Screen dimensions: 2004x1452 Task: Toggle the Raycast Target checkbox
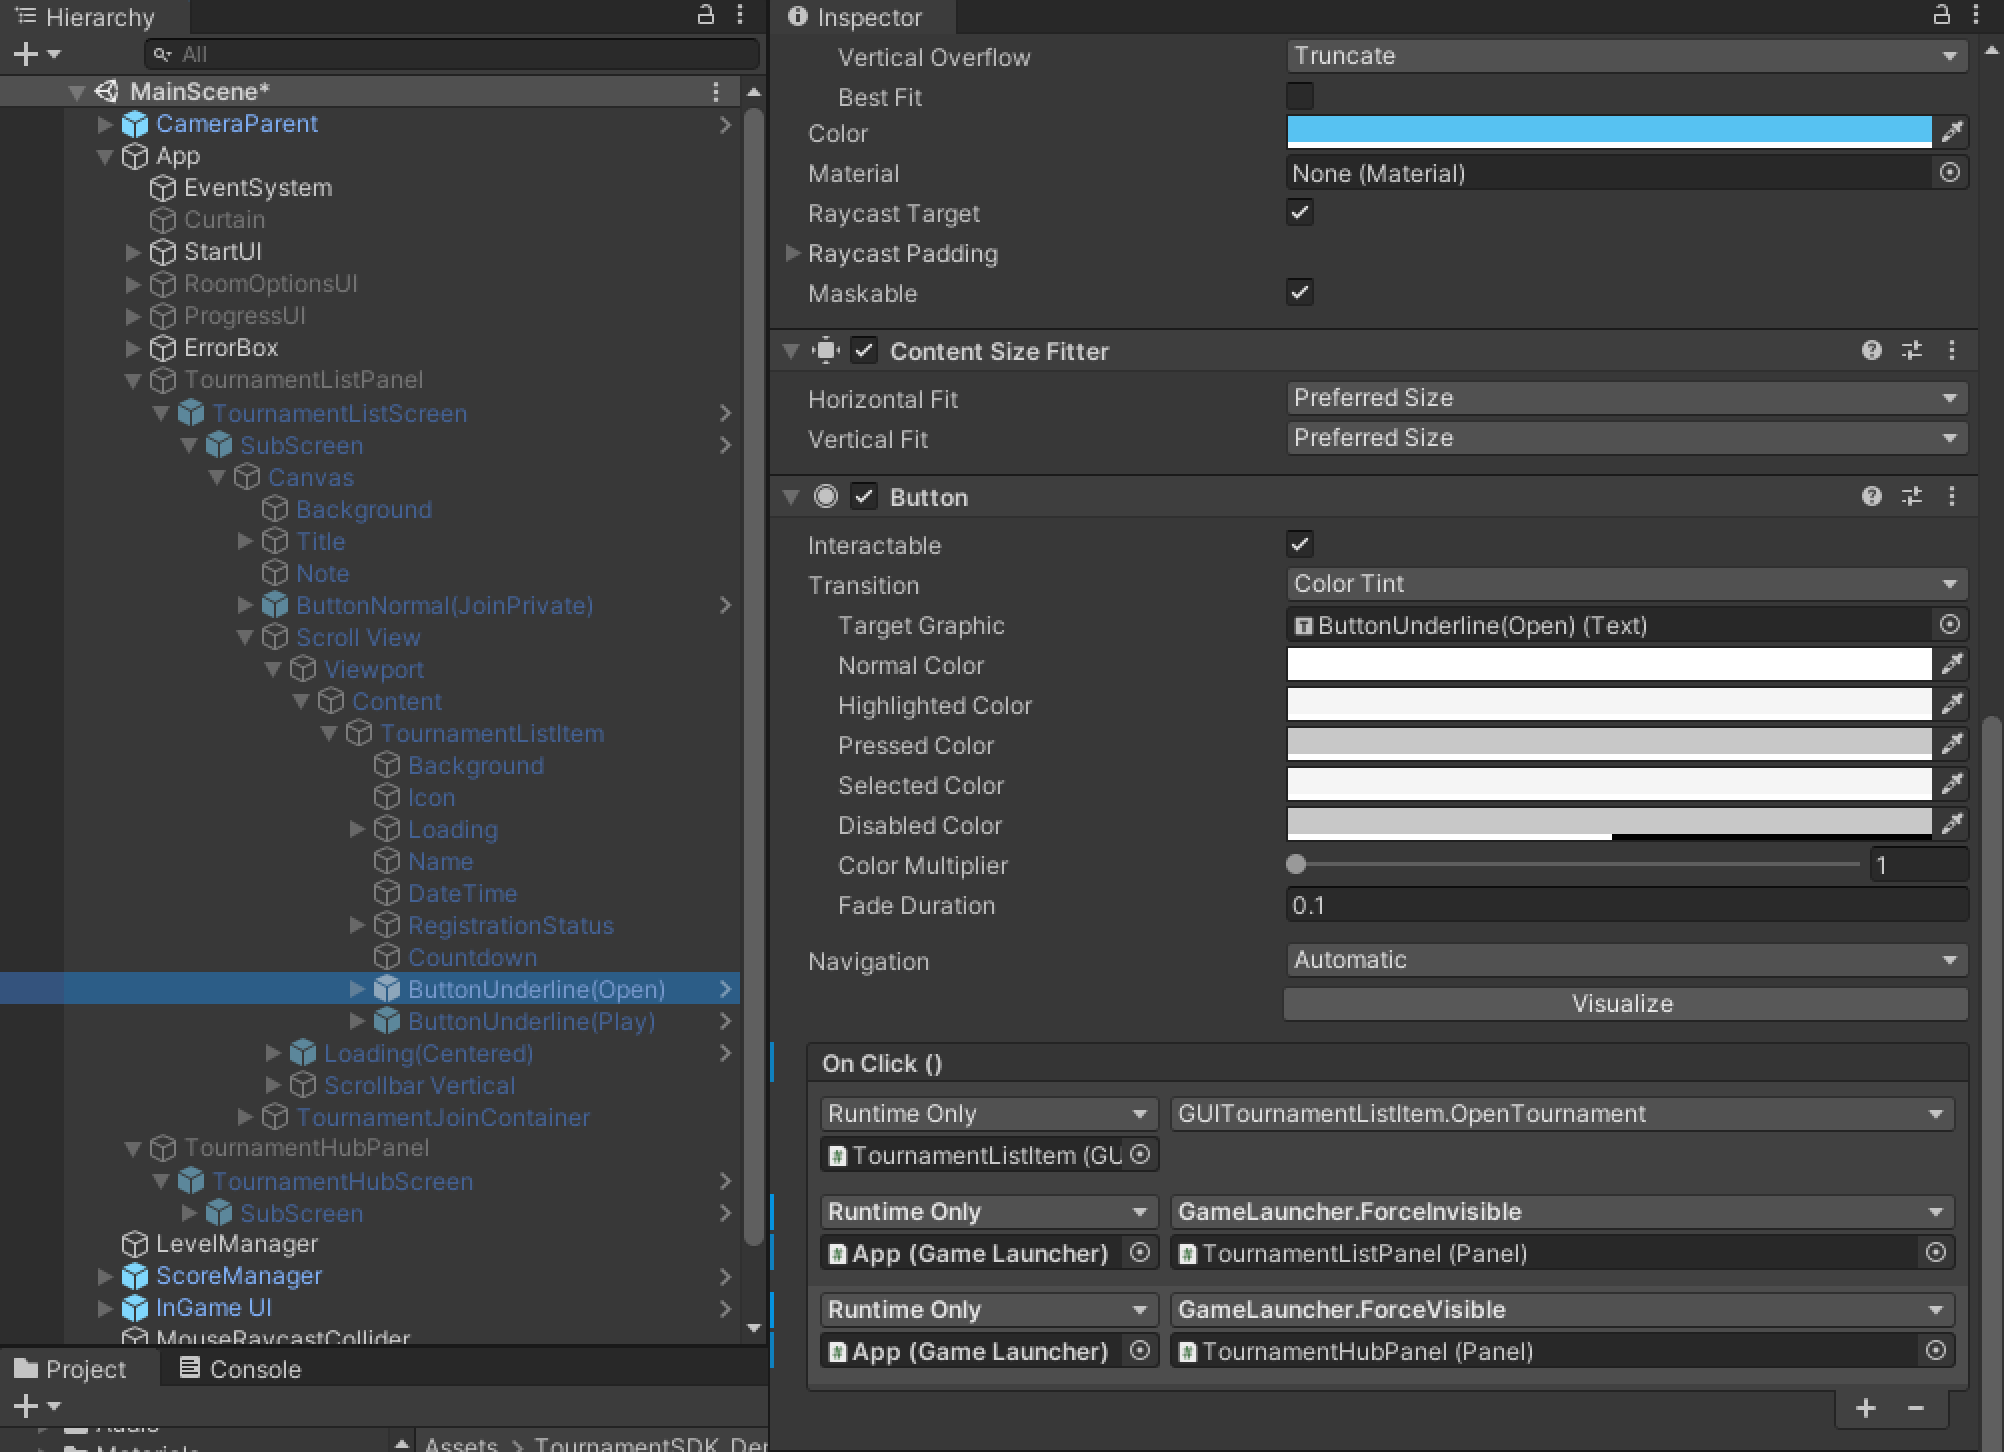pos(1299,213)
